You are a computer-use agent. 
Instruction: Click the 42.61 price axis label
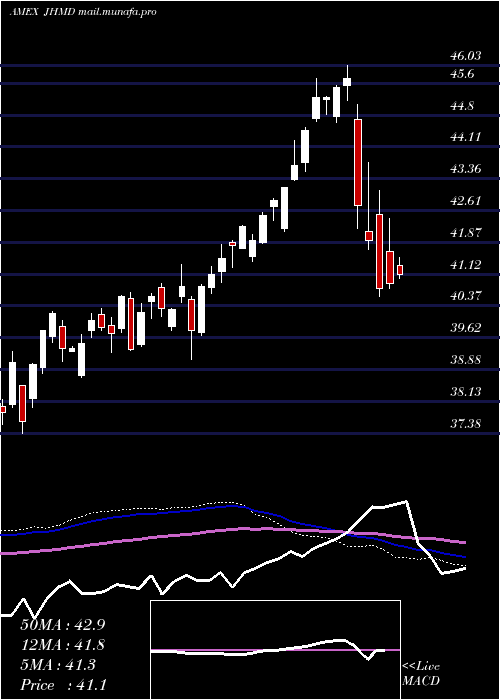466,200
